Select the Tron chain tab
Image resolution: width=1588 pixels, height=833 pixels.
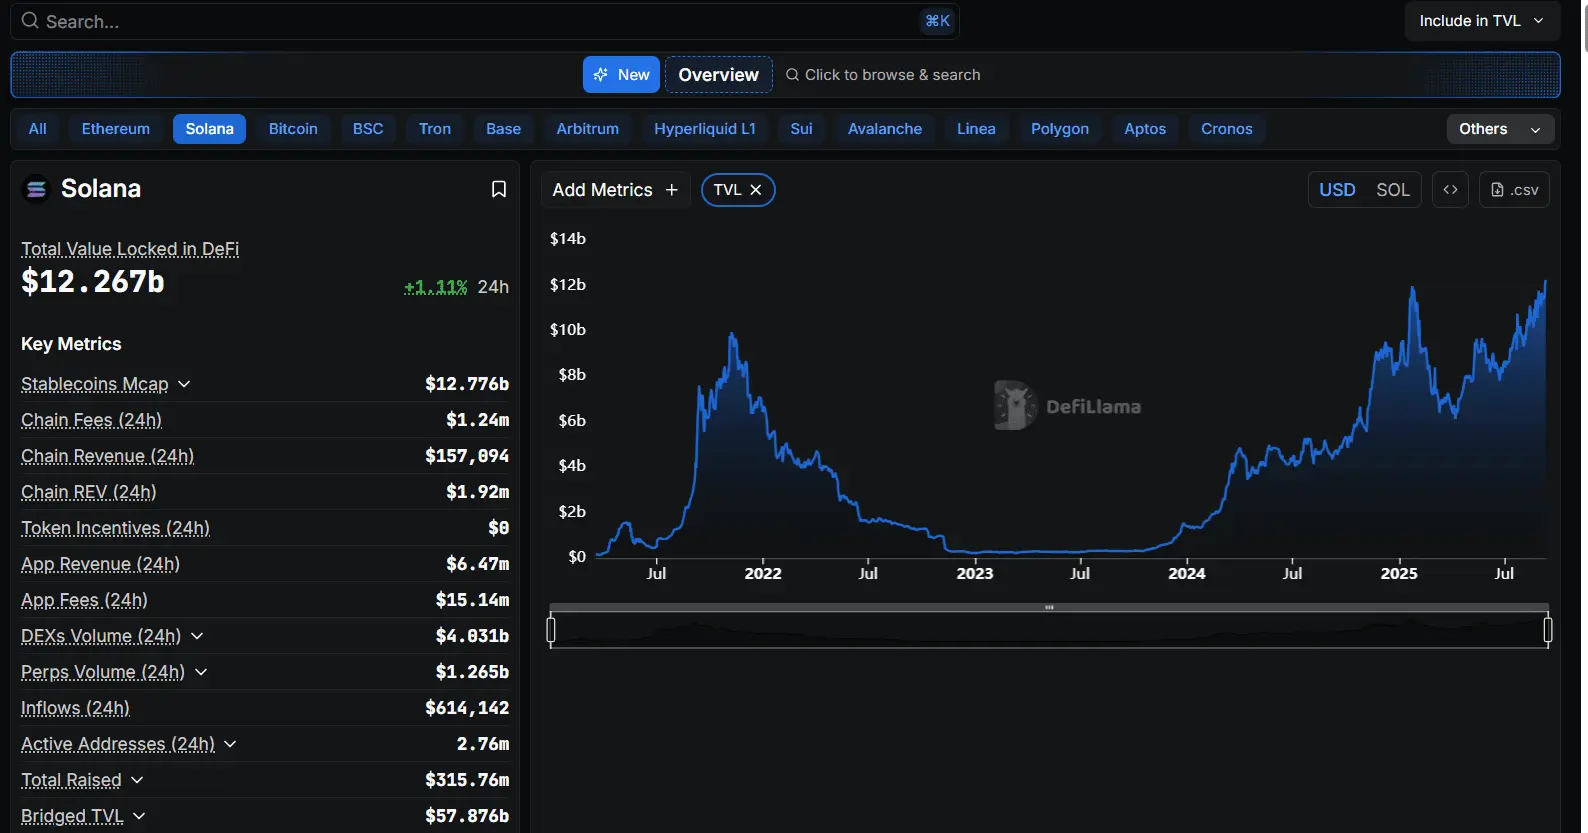click(x=435, y=129)
